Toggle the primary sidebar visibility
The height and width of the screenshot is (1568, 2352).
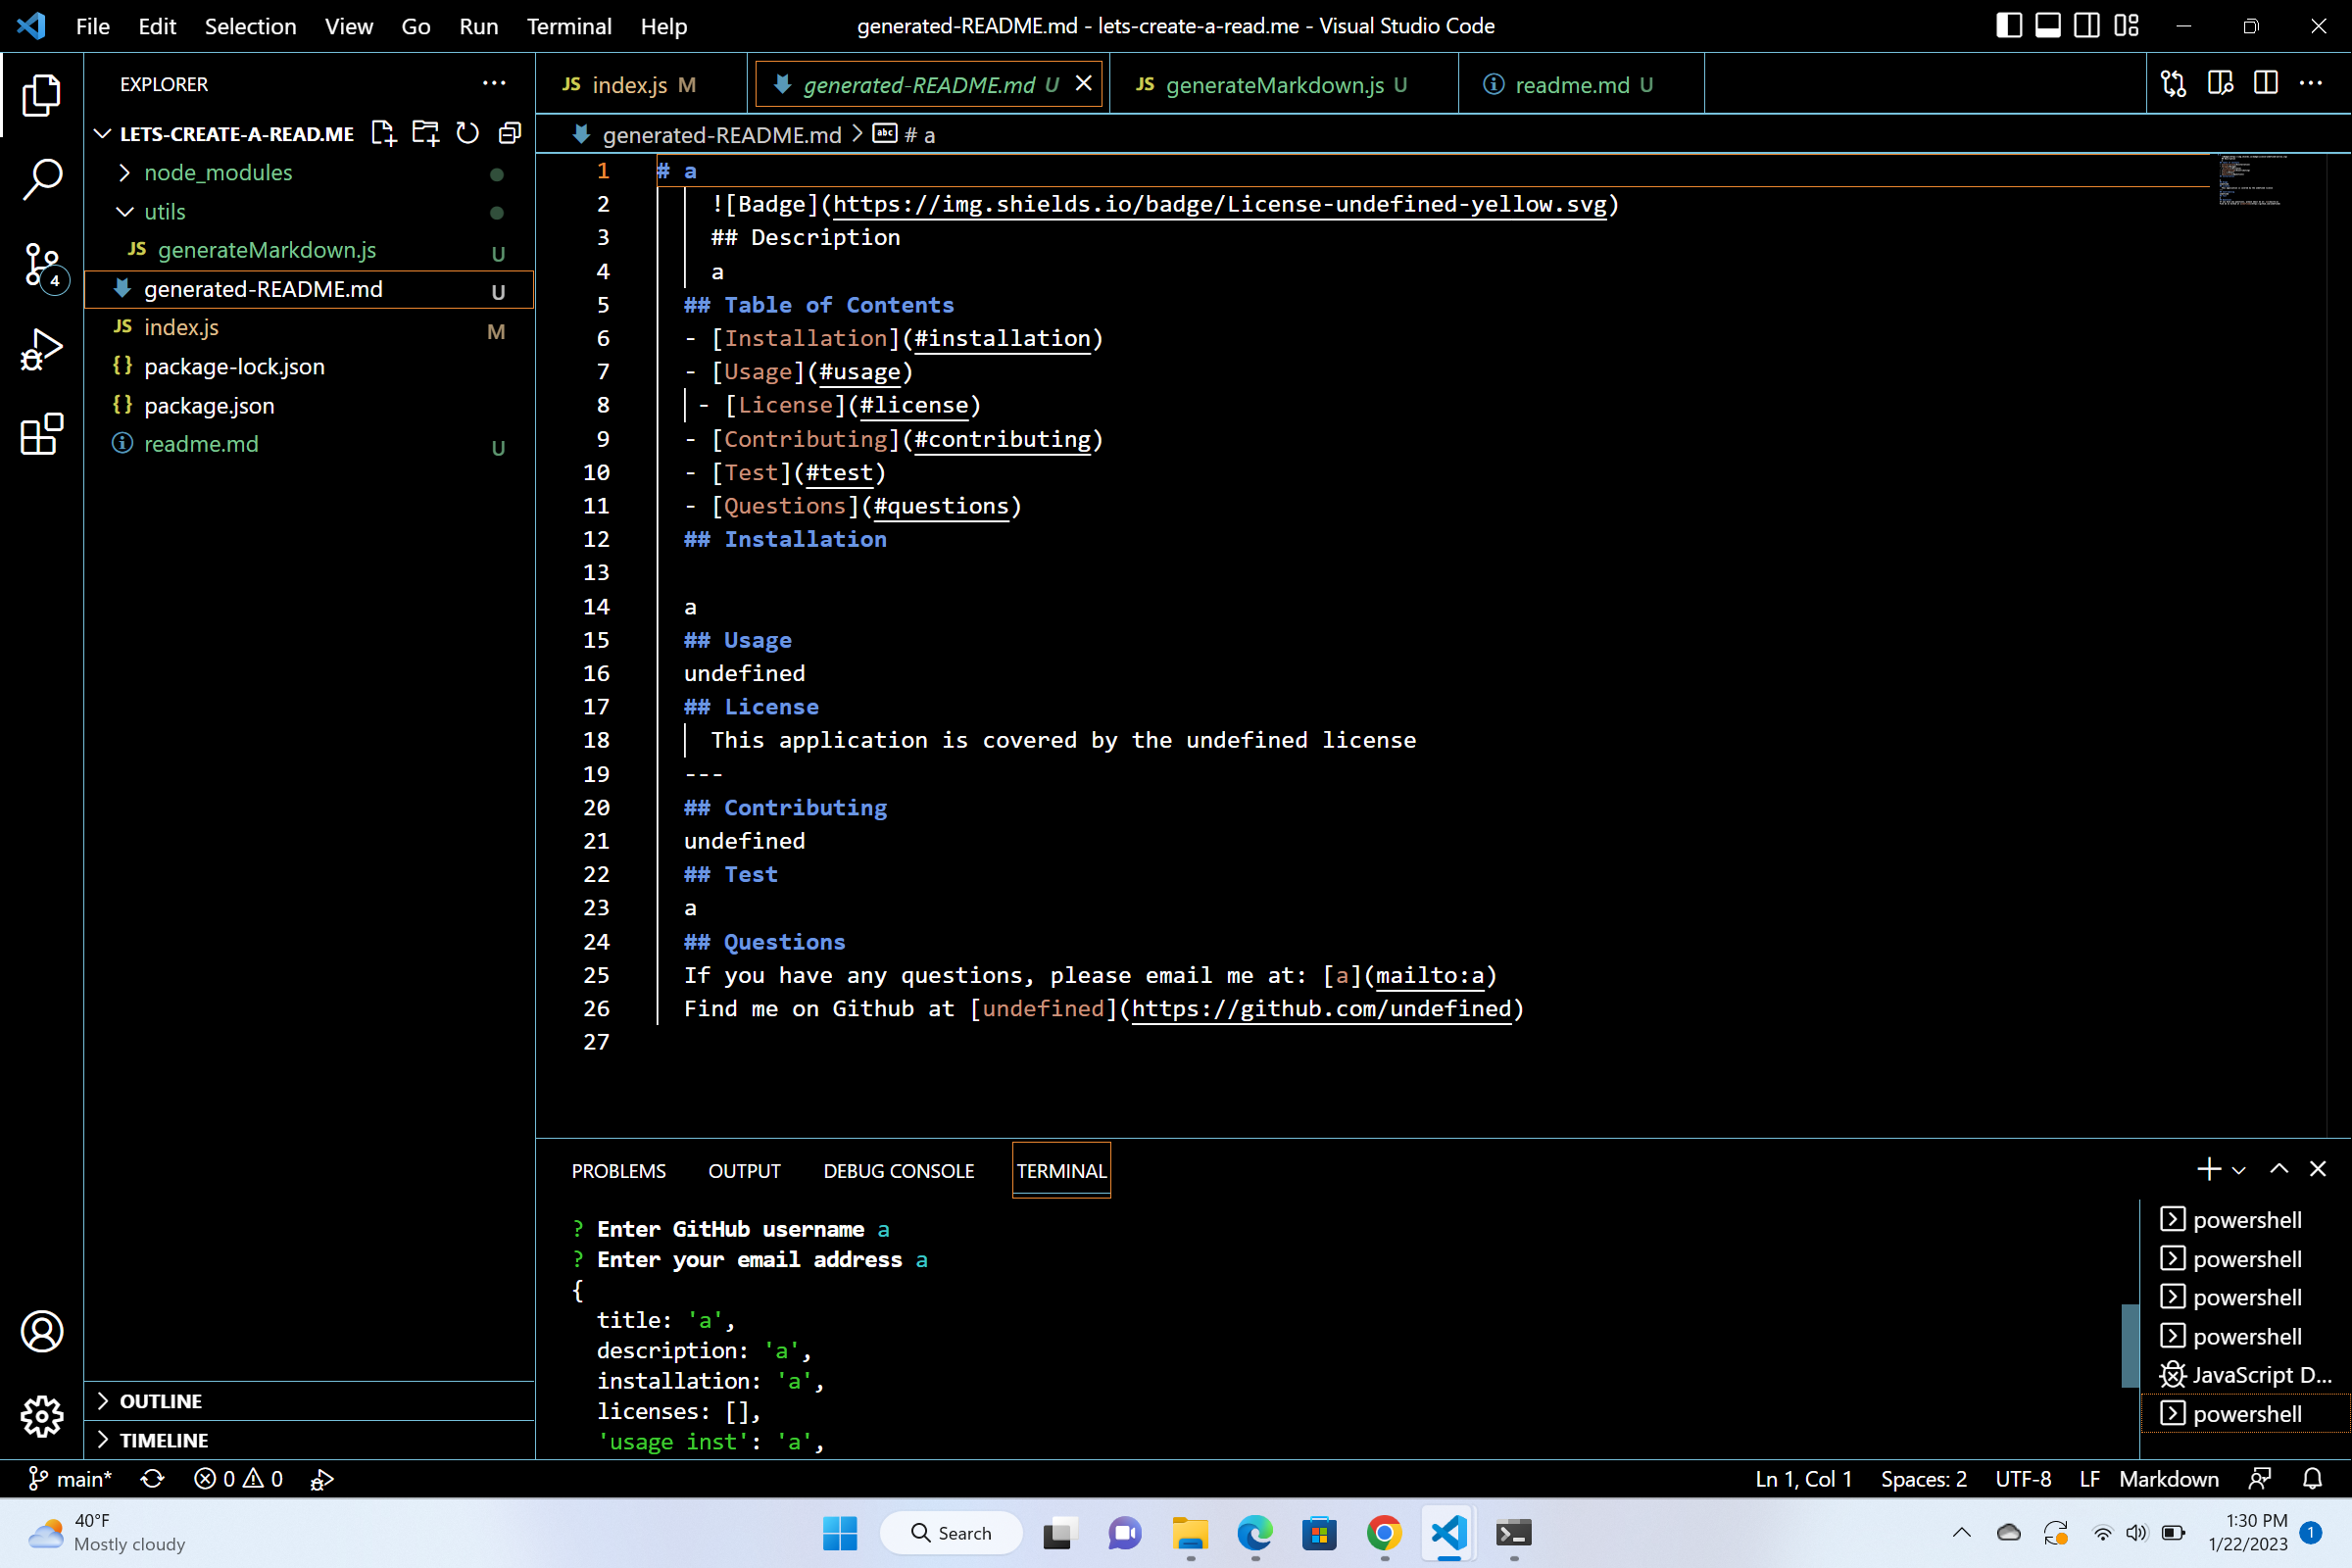pyautogui.click(x=2008, y=25)
